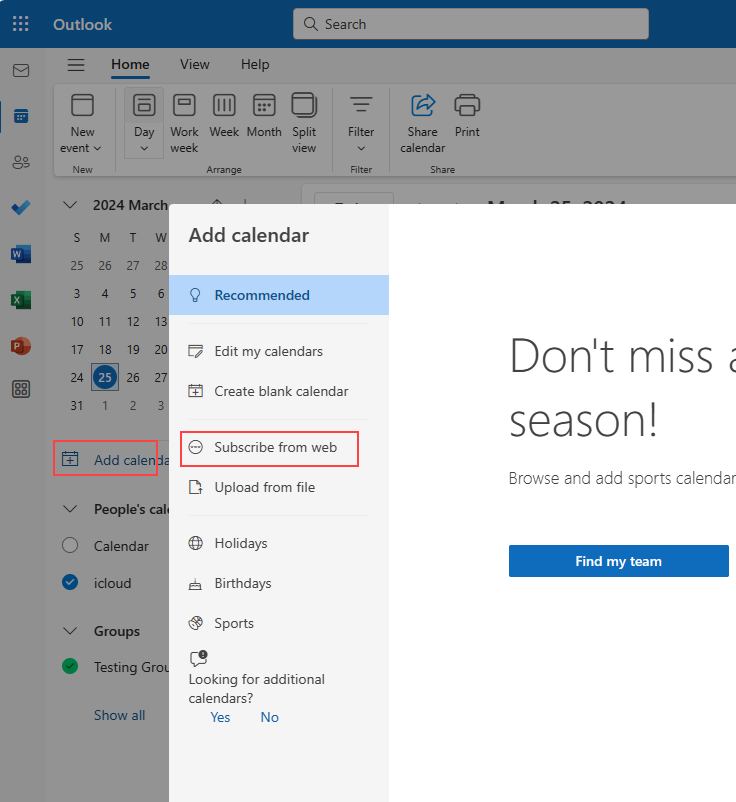The height and width of the screenshot is (802, 736).
Task: Open Mail from the left sidebar
Action: pos(21,71)
